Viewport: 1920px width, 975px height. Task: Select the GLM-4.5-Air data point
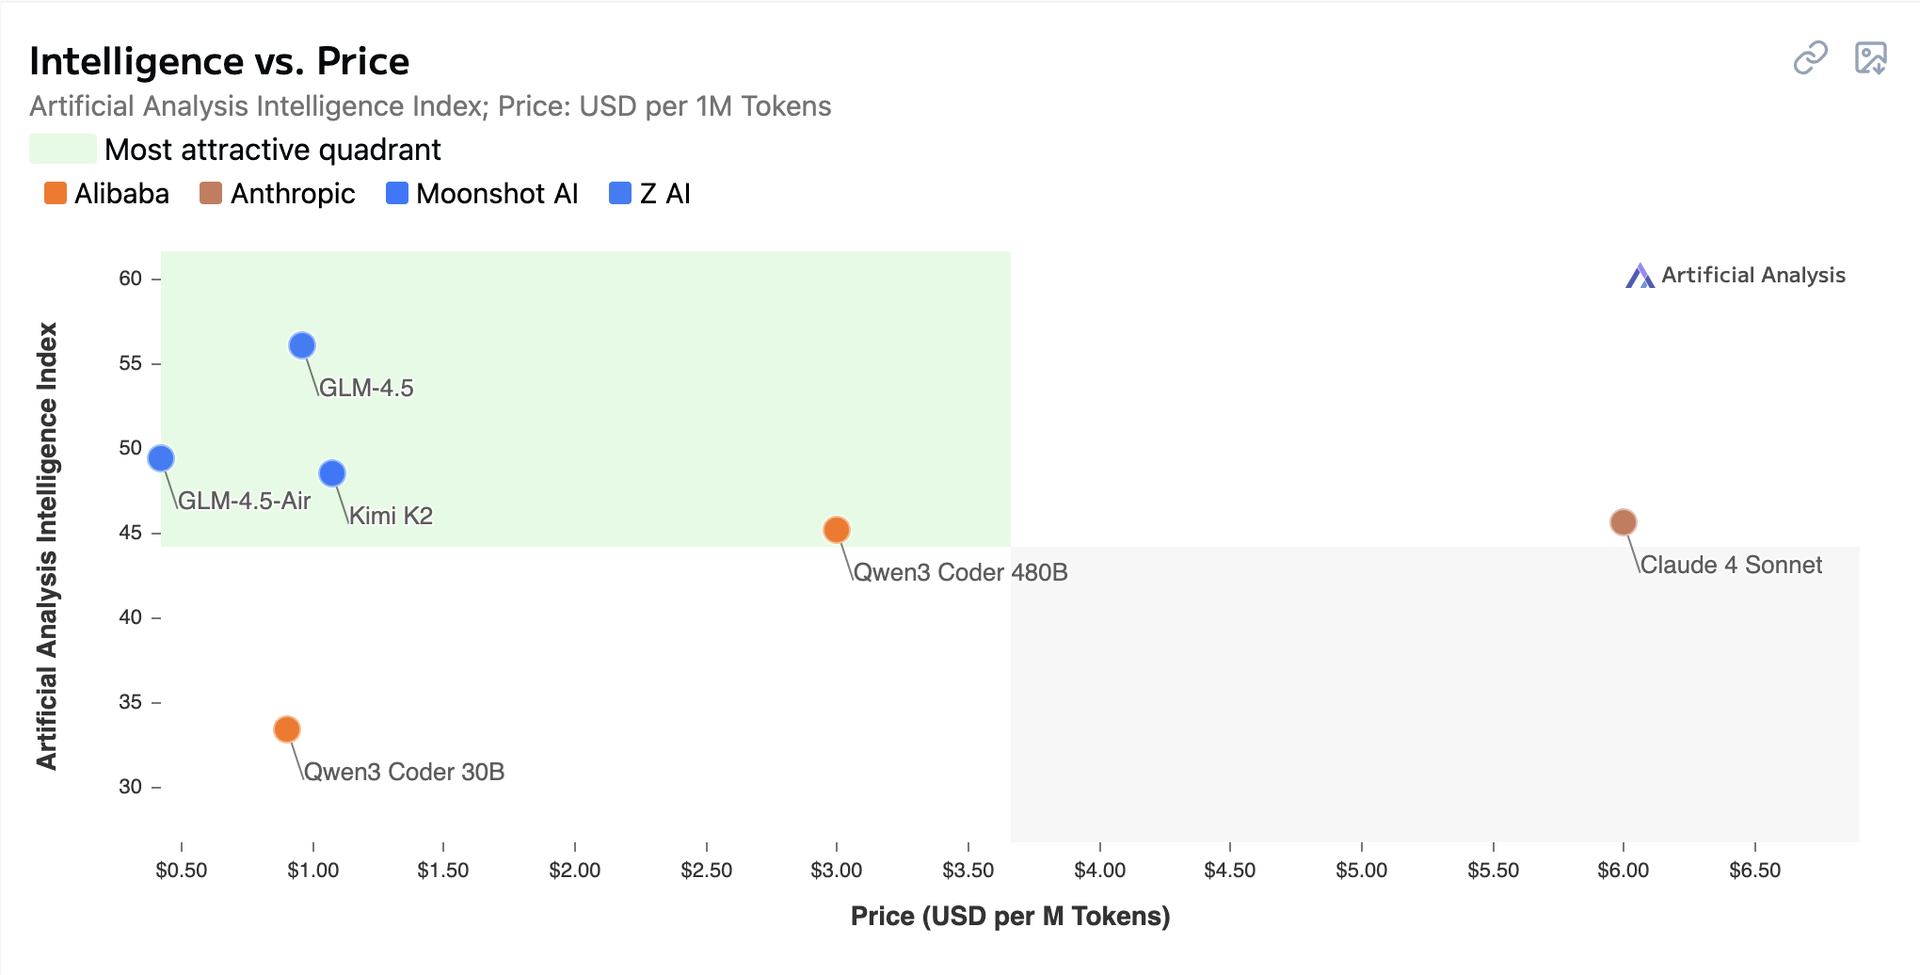[161, 459]
